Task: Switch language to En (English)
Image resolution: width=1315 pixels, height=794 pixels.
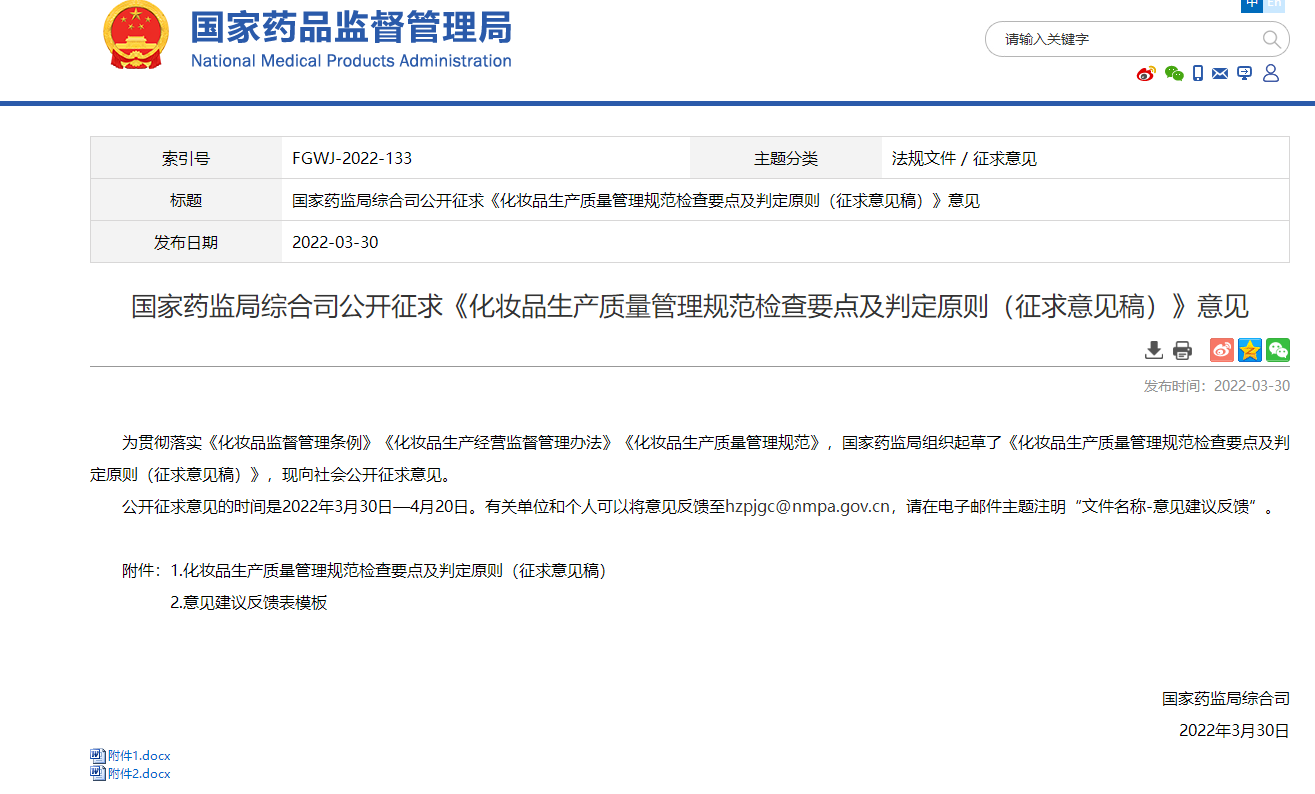Action: click(x=1274, y=5)
